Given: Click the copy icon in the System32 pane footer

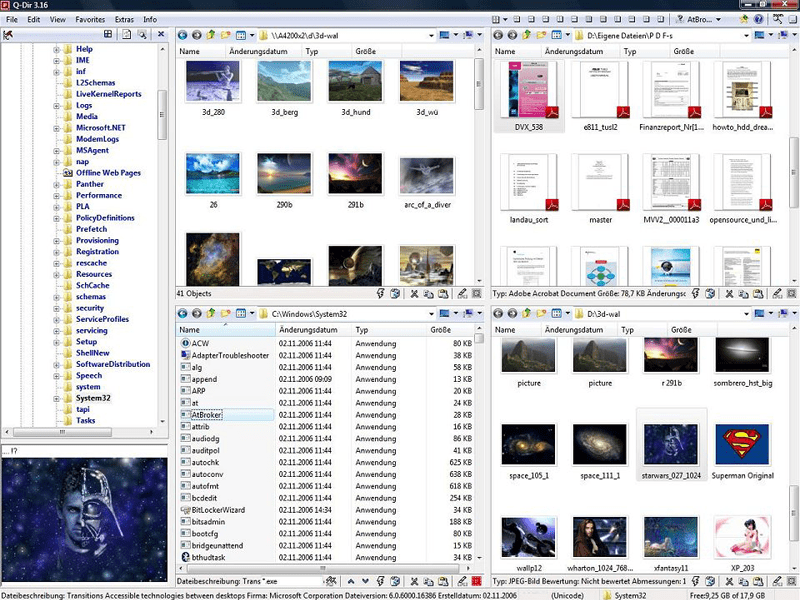Looking at the screenshot, I should (x=429, y=580).
